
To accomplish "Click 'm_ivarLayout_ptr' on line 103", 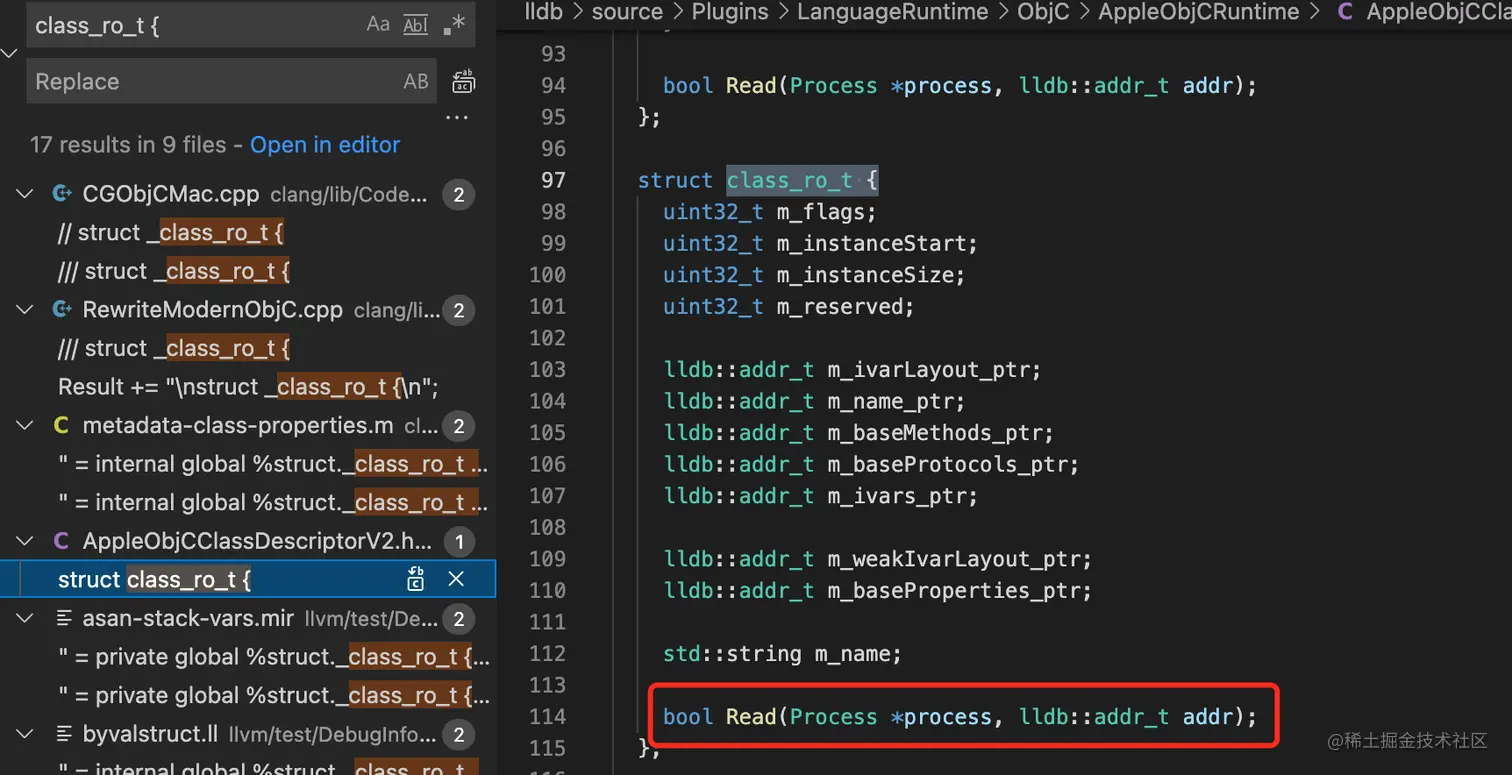I will point(928,369).
